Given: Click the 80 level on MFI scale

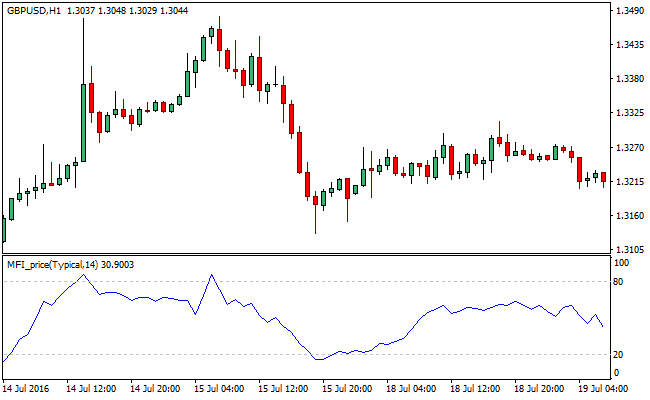Looking at the screenshot, I should [x=620, y=282].
